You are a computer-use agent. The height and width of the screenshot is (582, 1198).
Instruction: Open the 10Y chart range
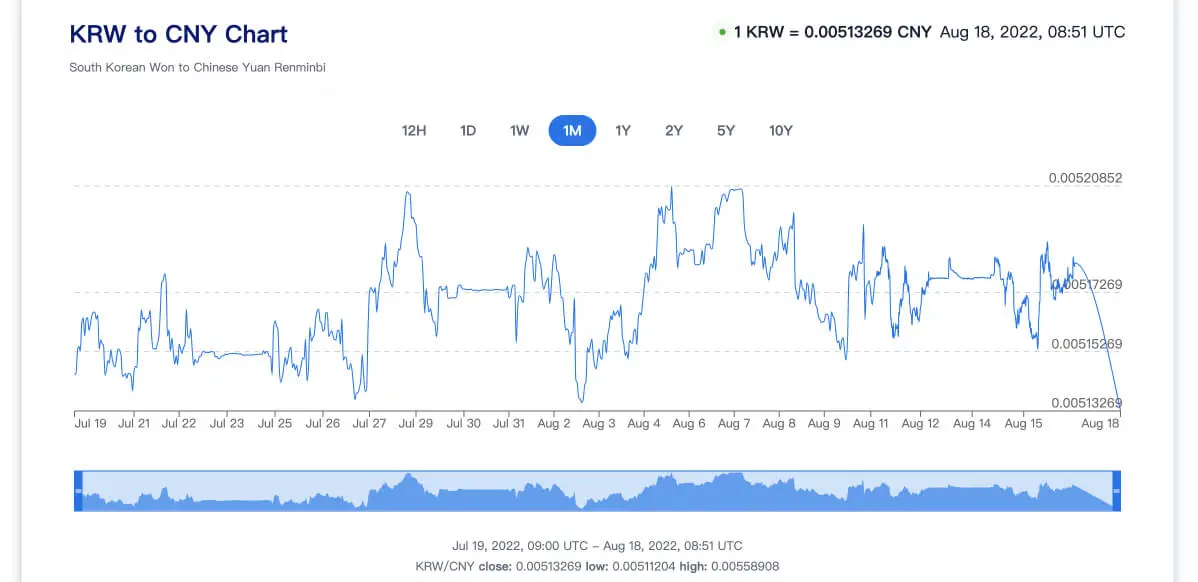pos(780,131)
